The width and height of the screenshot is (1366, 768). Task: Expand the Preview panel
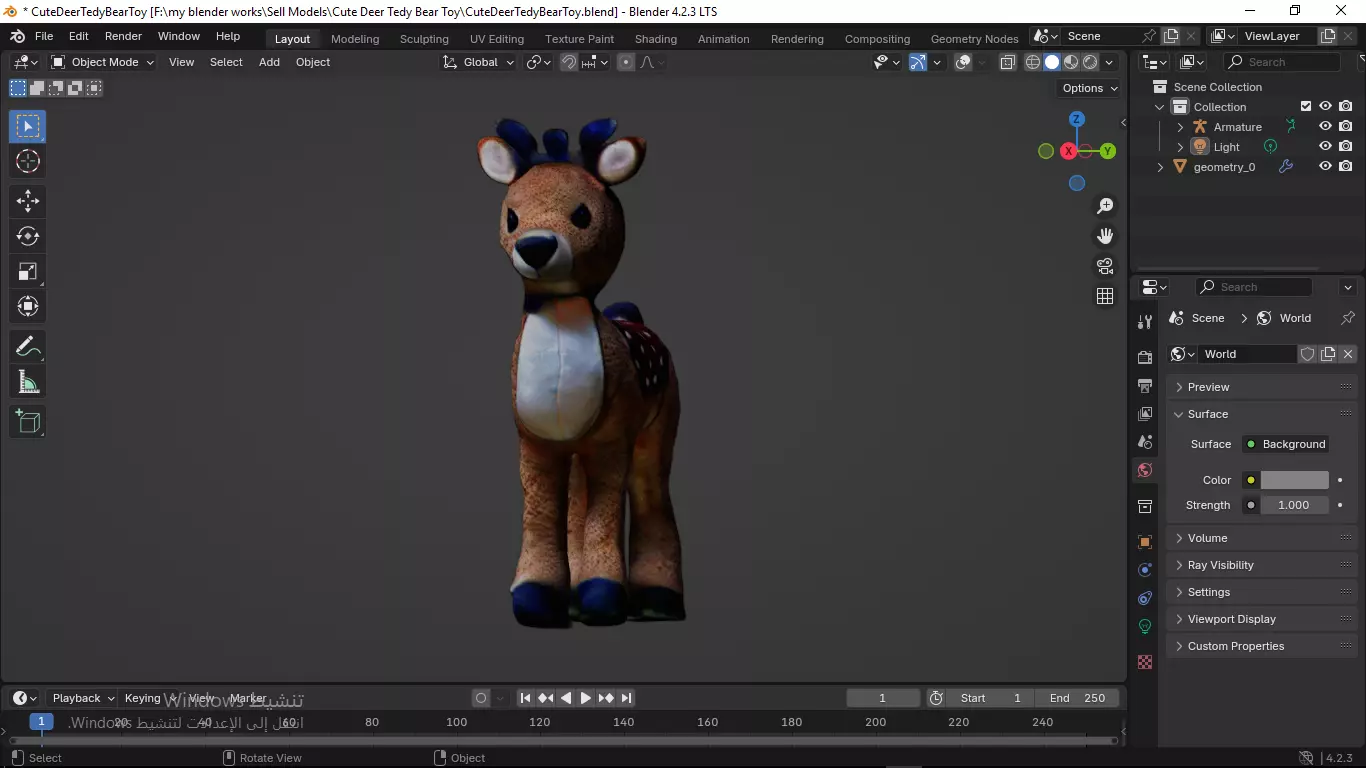coord(1261,387)
